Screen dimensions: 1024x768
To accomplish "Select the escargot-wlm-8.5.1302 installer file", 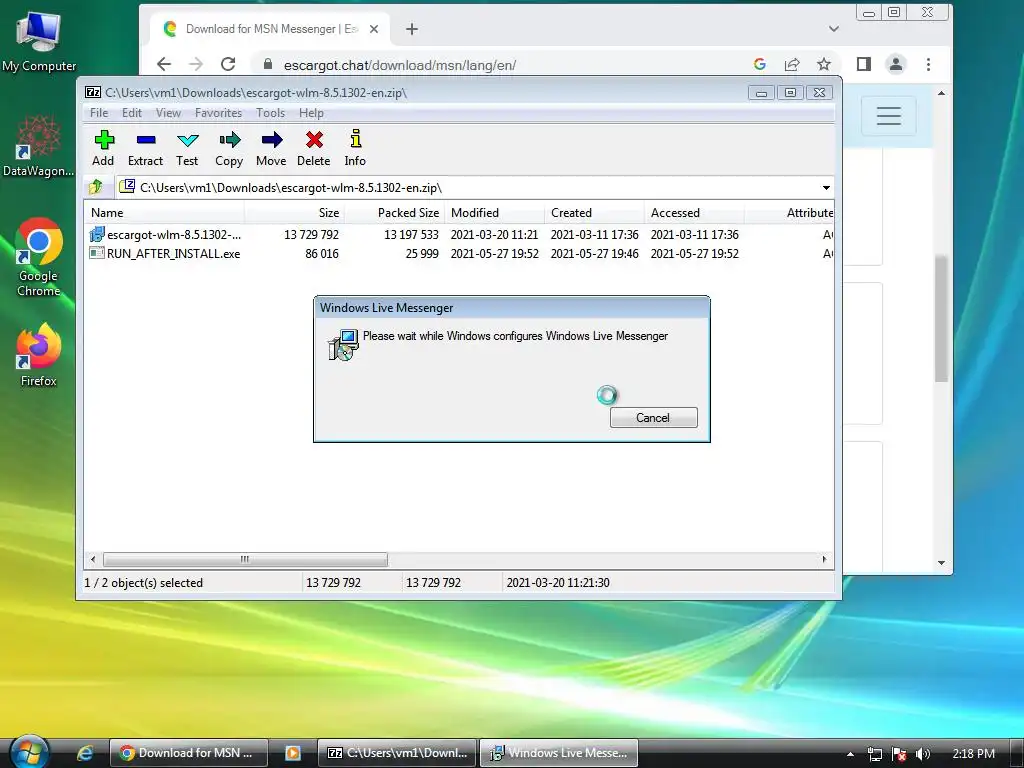I will [x=165, y=234].
